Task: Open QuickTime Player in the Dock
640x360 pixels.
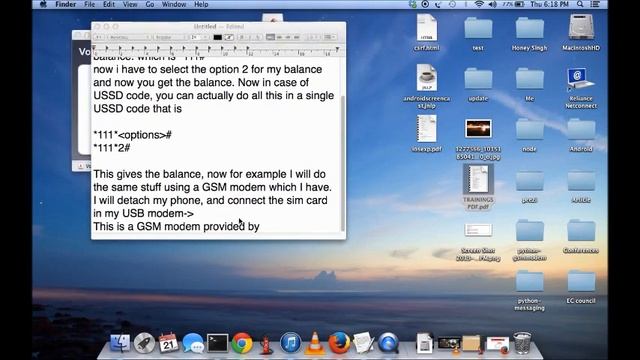Action: coord(388,343)
